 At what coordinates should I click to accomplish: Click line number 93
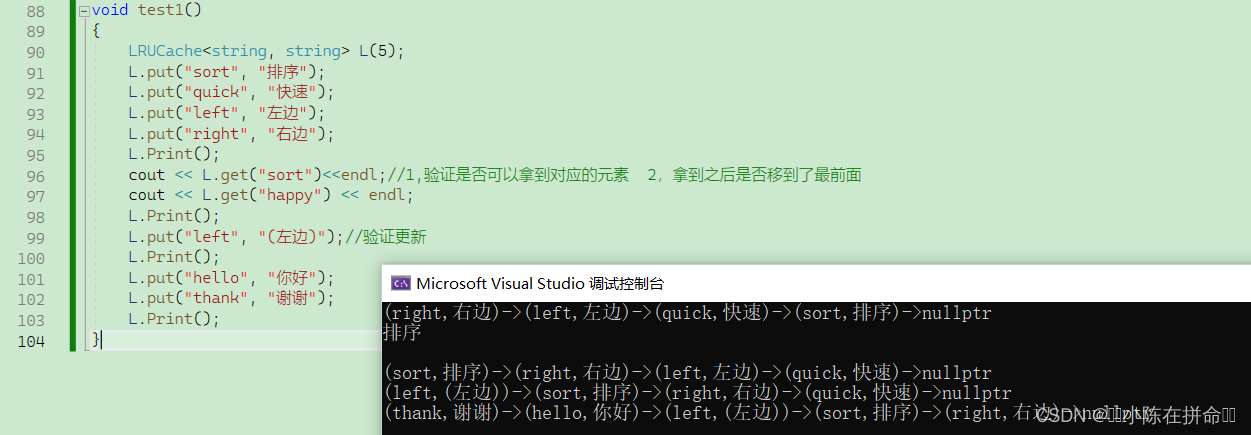point(34,114)
